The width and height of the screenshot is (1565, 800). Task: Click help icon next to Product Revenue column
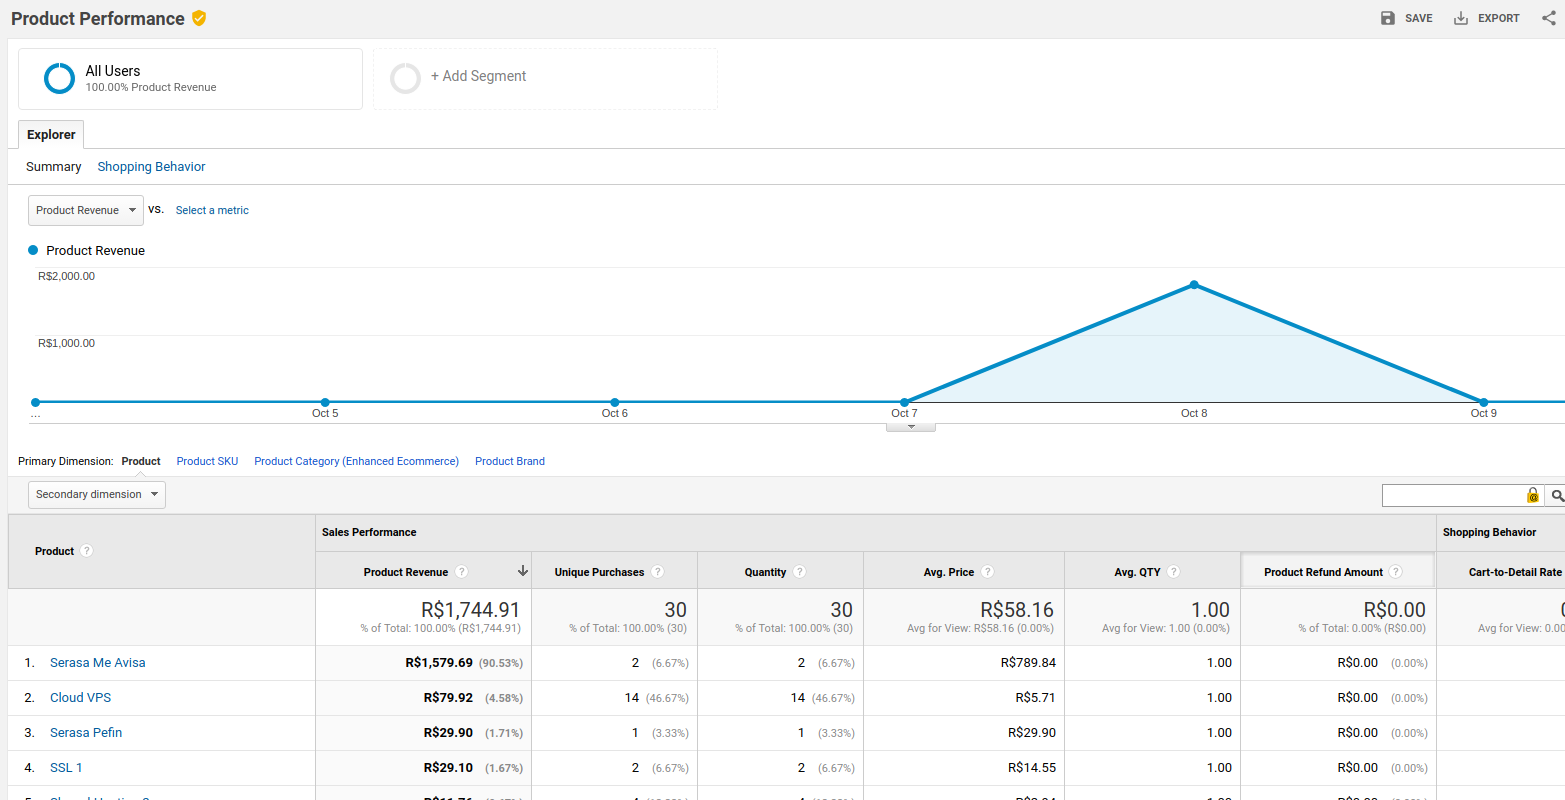(x=461, y=572)
